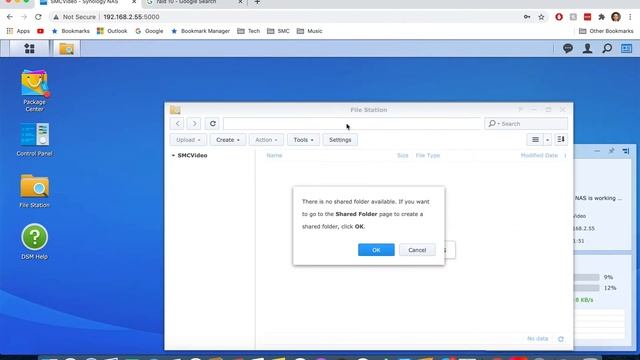This screenshot has width=640, height=360.
Task: Click the refresh icon beside No data
Action: pos(561,339)
